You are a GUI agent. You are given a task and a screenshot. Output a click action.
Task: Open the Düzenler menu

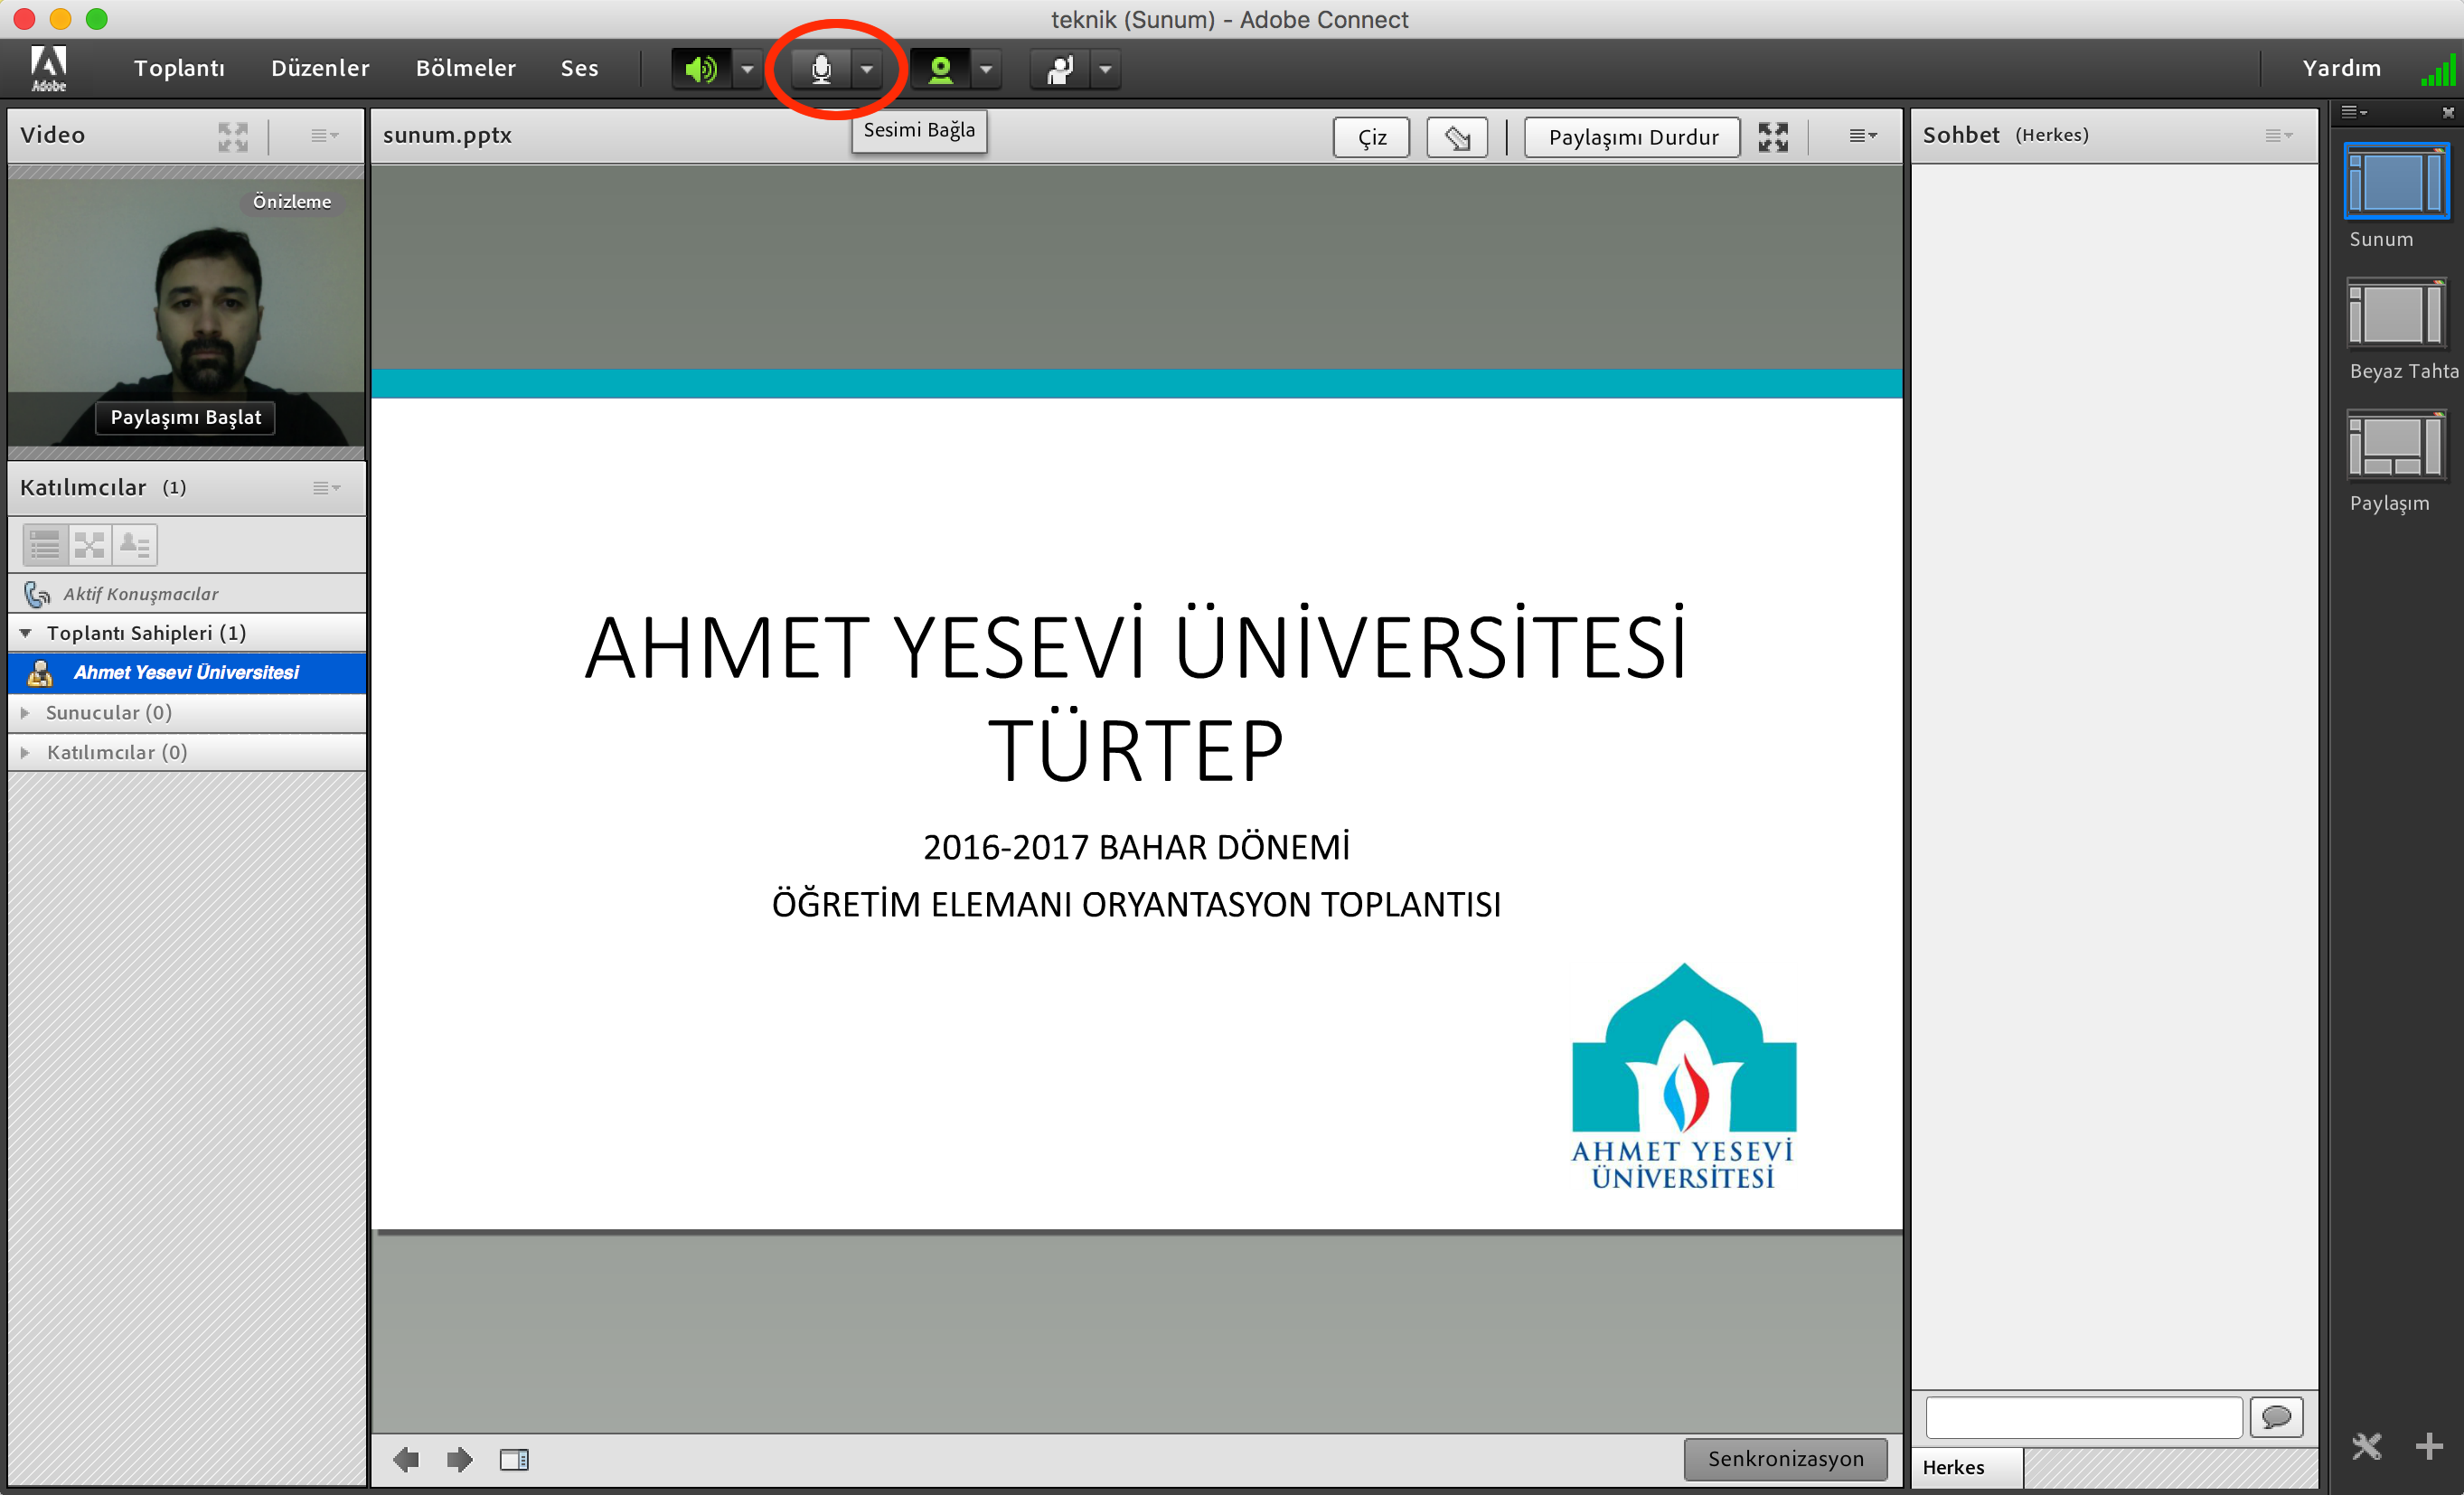click(x=320, y=68)
